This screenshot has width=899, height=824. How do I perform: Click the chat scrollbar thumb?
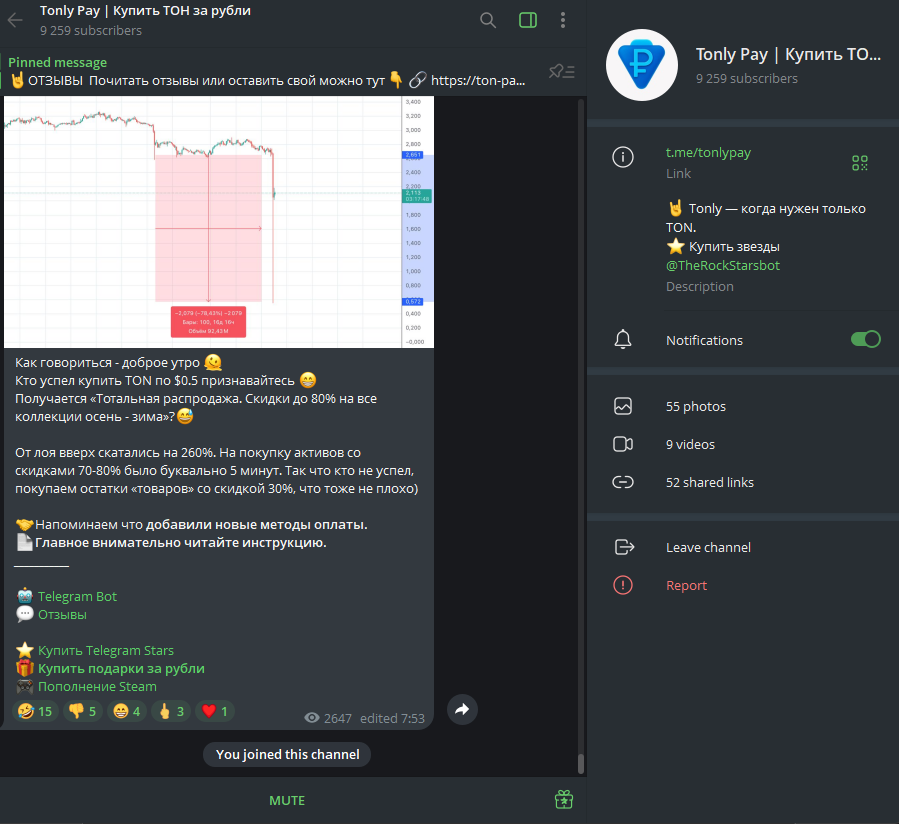580,764
